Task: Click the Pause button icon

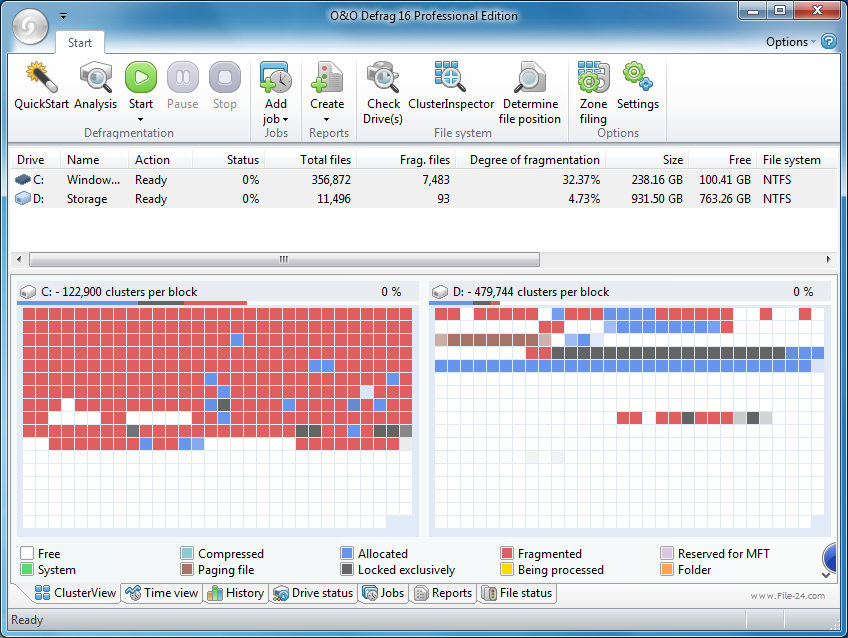Action: pyautogui.click(x=183, y=77)
